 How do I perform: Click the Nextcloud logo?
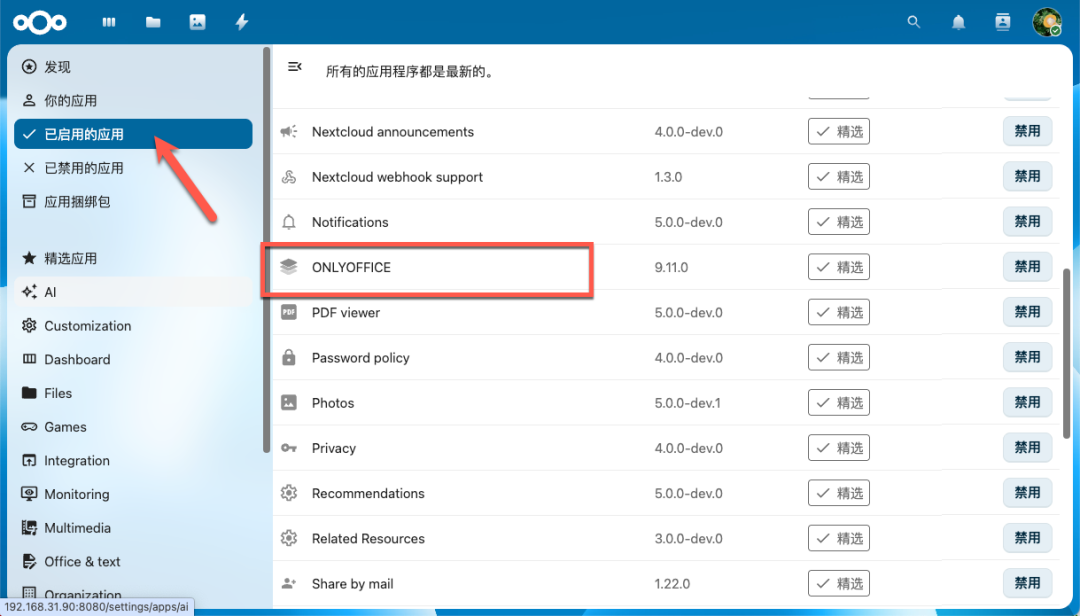(39, 21)
